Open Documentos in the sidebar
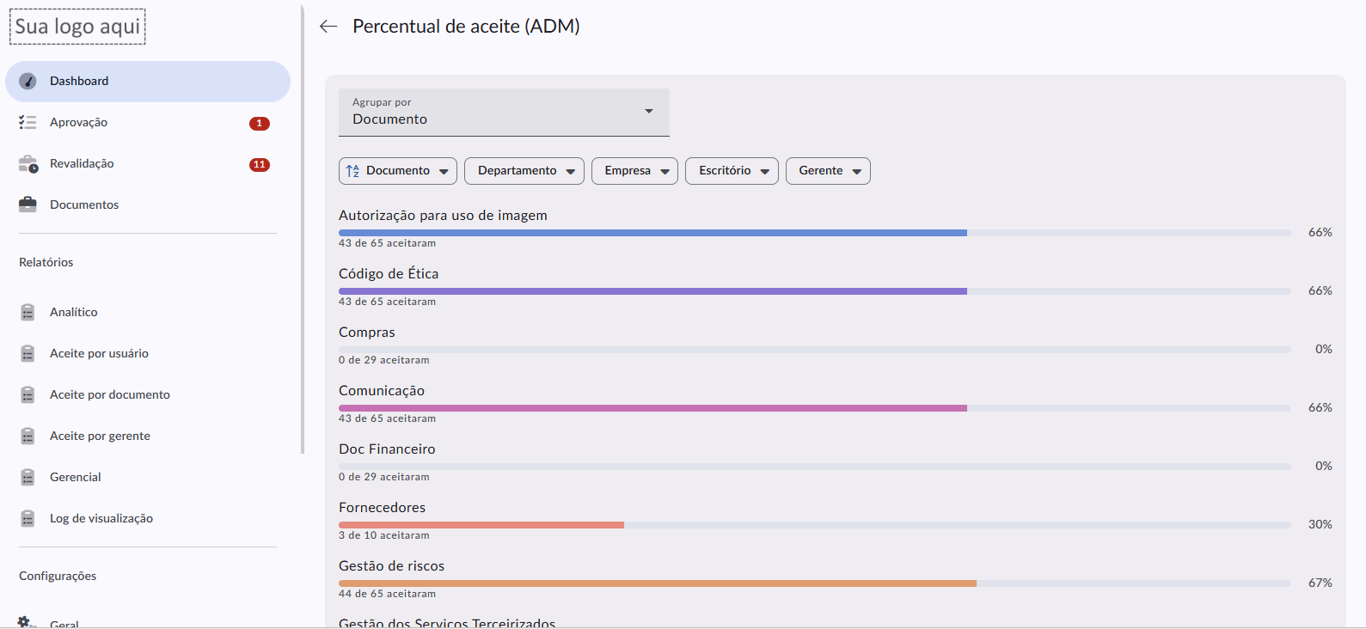 [148, 204]
